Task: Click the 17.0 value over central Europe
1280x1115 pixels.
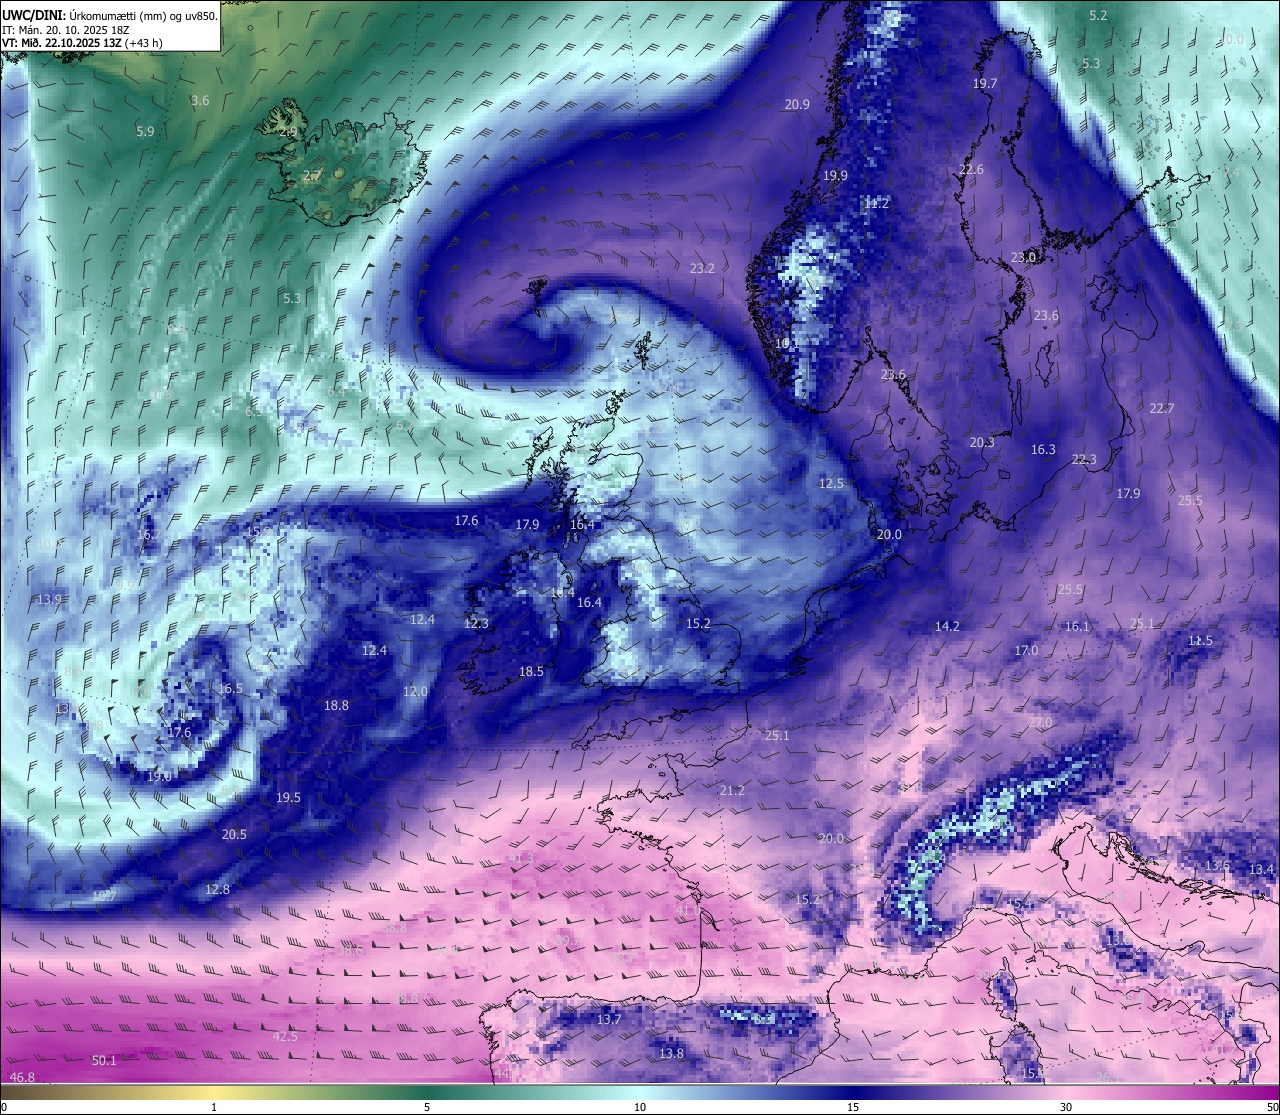Action: coord(1026,650)
